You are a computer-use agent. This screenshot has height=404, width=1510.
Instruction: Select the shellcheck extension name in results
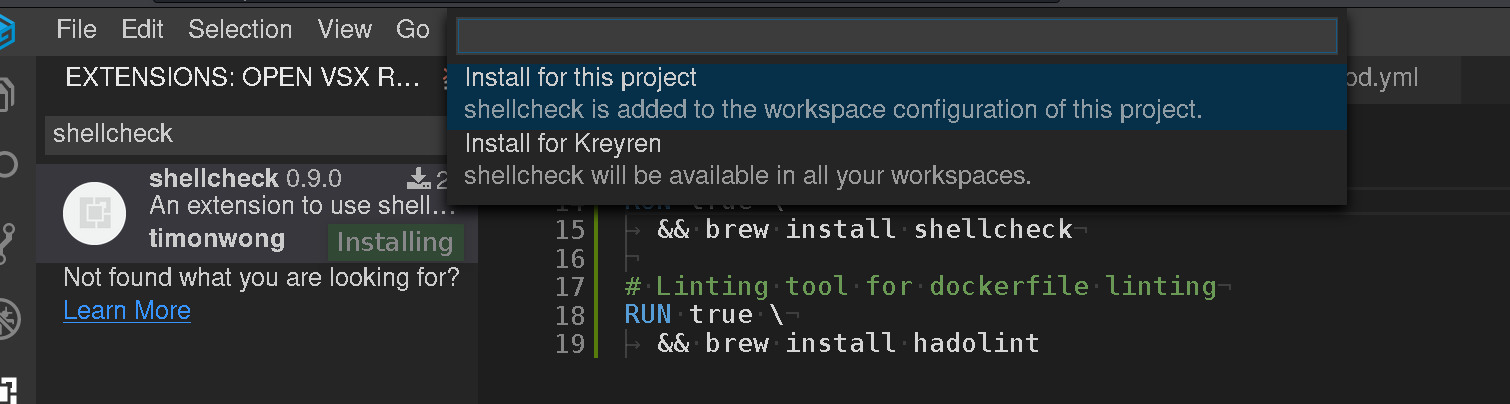[213, 179]
